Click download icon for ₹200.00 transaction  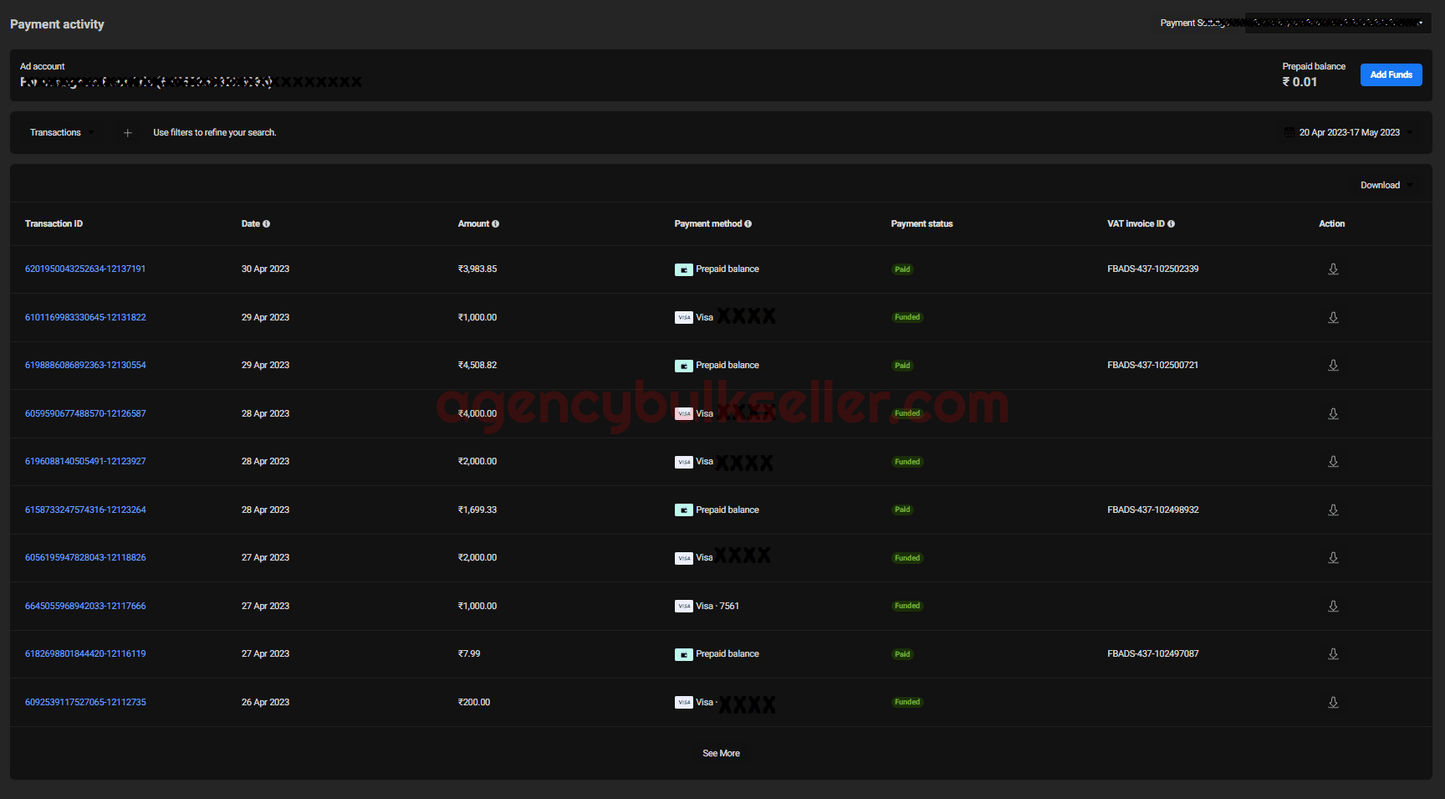tap(1333, 702)
